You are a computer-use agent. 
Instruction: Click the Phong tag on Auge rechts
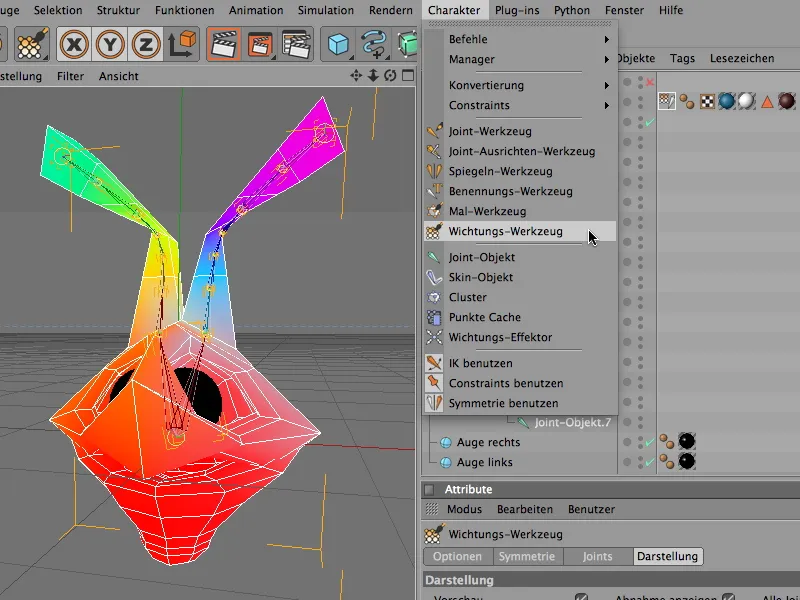pos(667,442)
